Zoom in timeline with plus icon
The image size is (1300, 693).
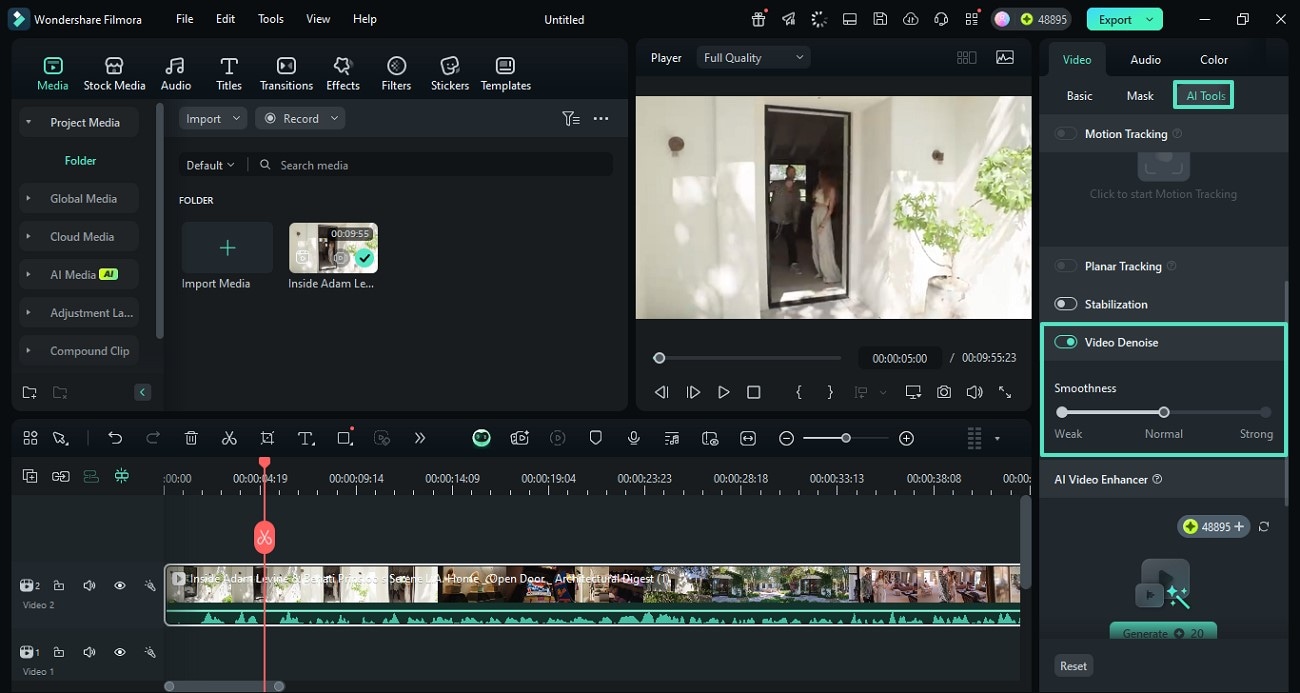coord(906,438)
